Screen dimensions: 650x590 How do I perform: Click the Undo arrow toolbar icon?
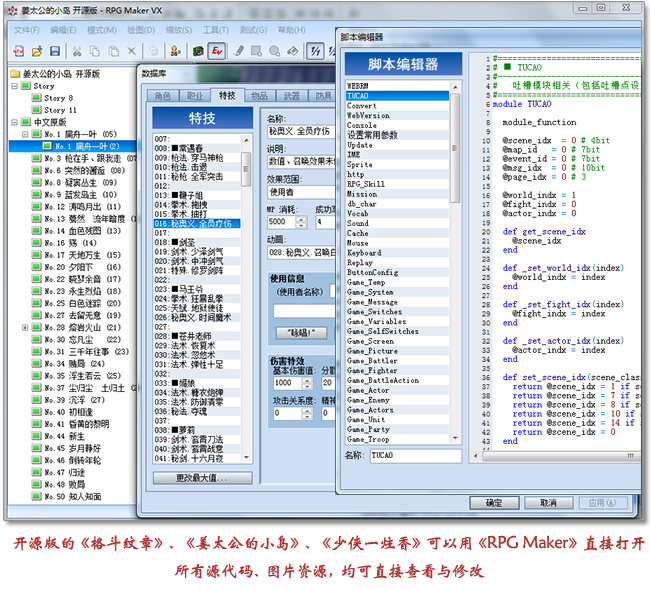click(x=154, y=51)
